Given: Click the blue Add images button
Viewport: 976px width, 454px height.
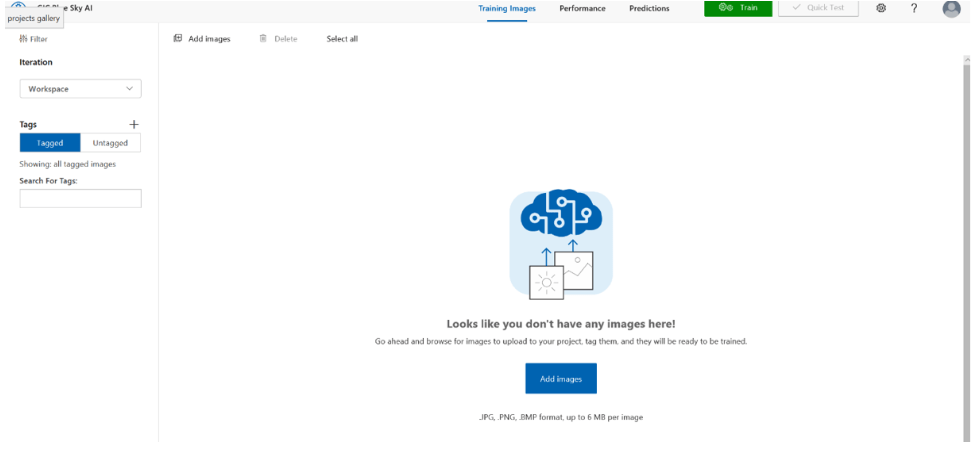Looking at the screenshot, I should point(561,379).
